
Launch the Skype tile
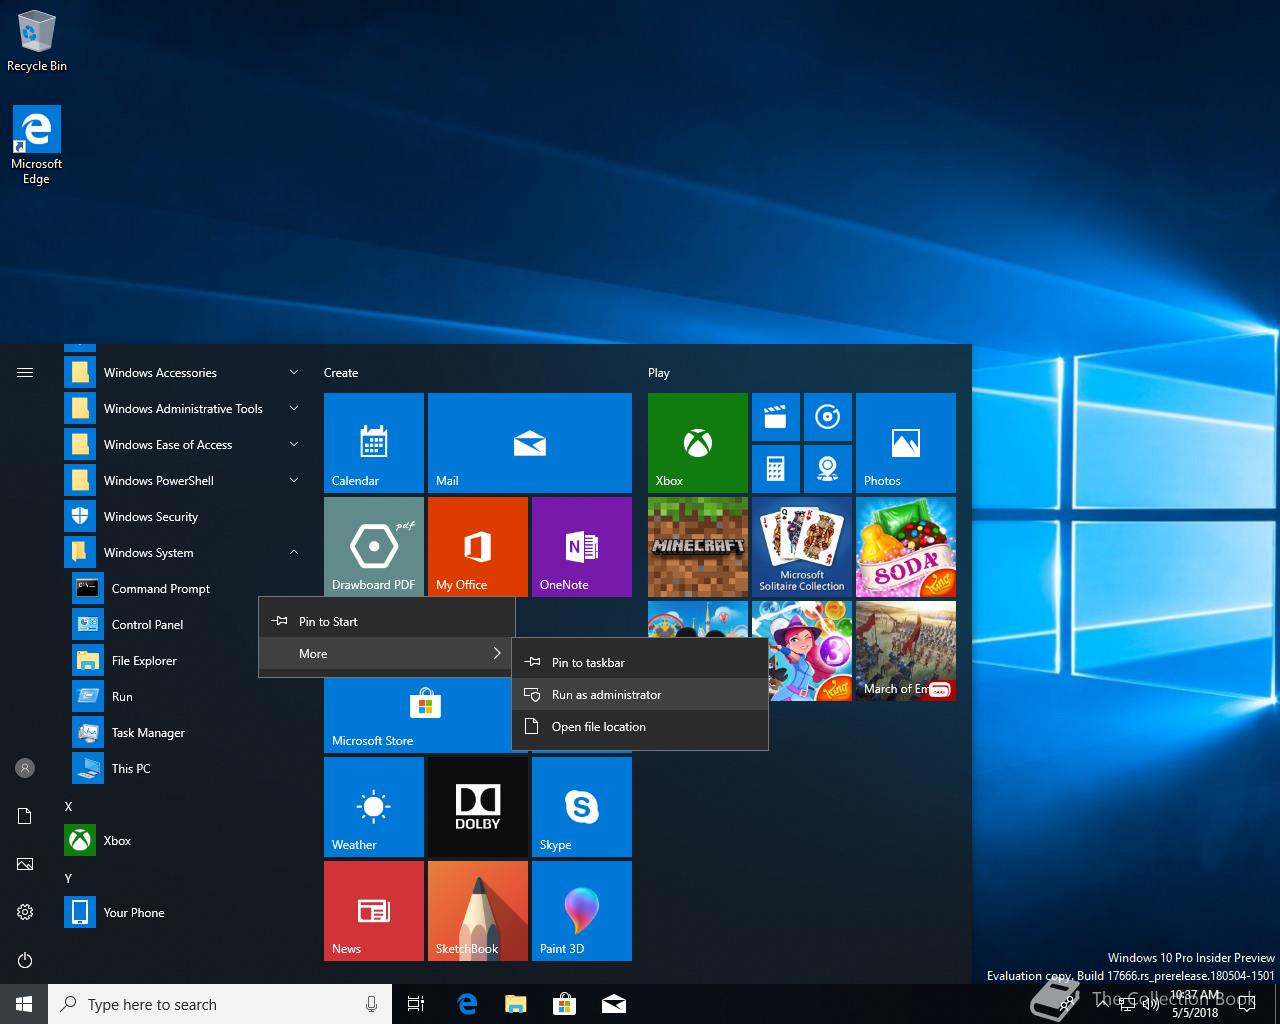(582, 807)
